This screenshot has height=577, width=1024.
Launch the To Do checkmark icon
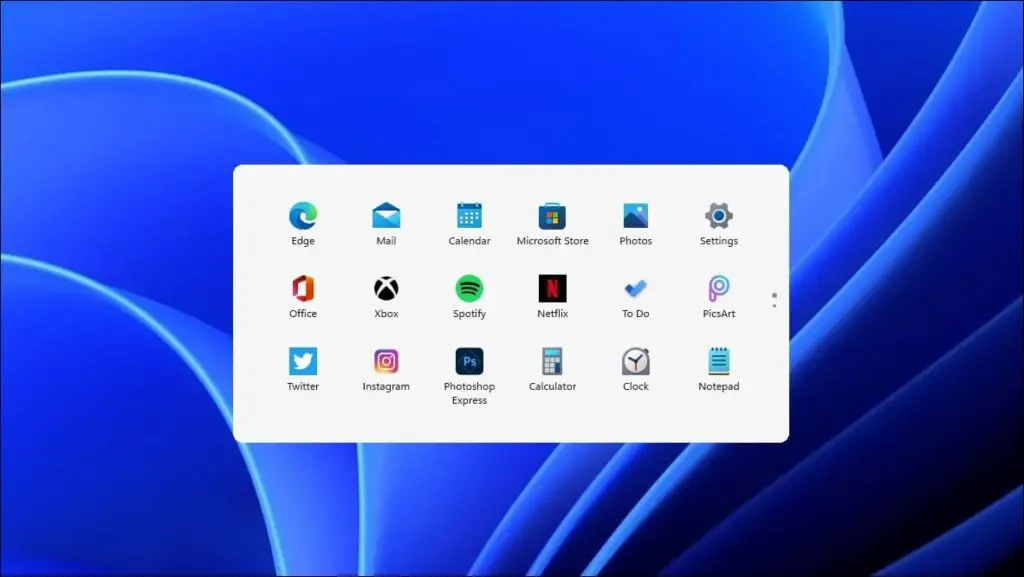pos(635,288)
